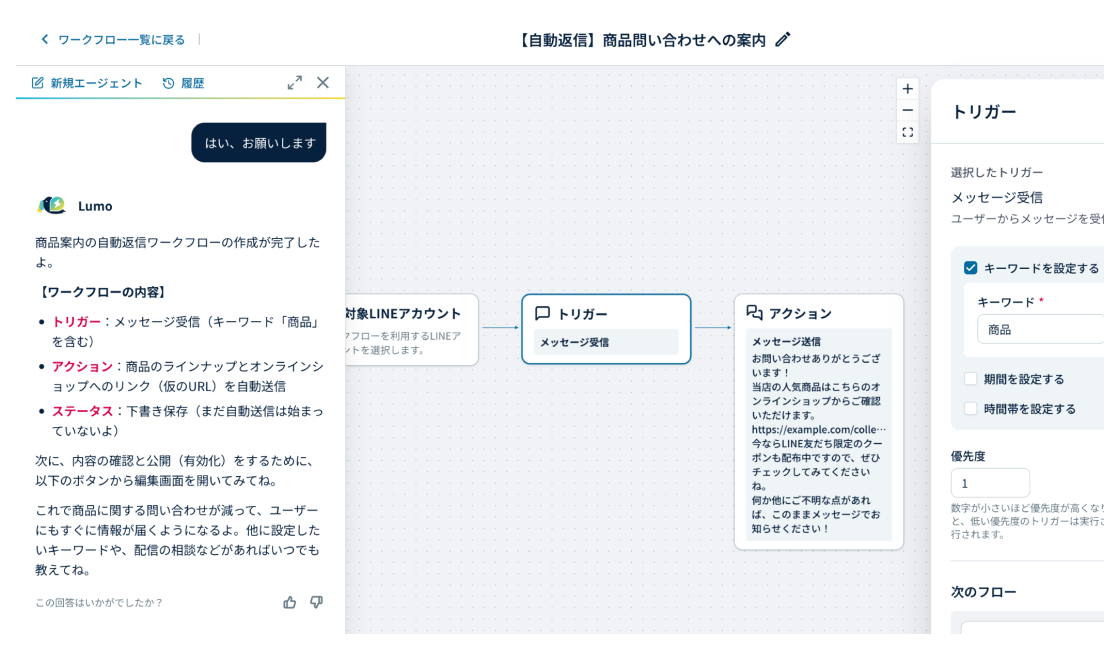Select the トリガー node on canvas
This screenshot has width=1120, height=650.
(606, 328)
